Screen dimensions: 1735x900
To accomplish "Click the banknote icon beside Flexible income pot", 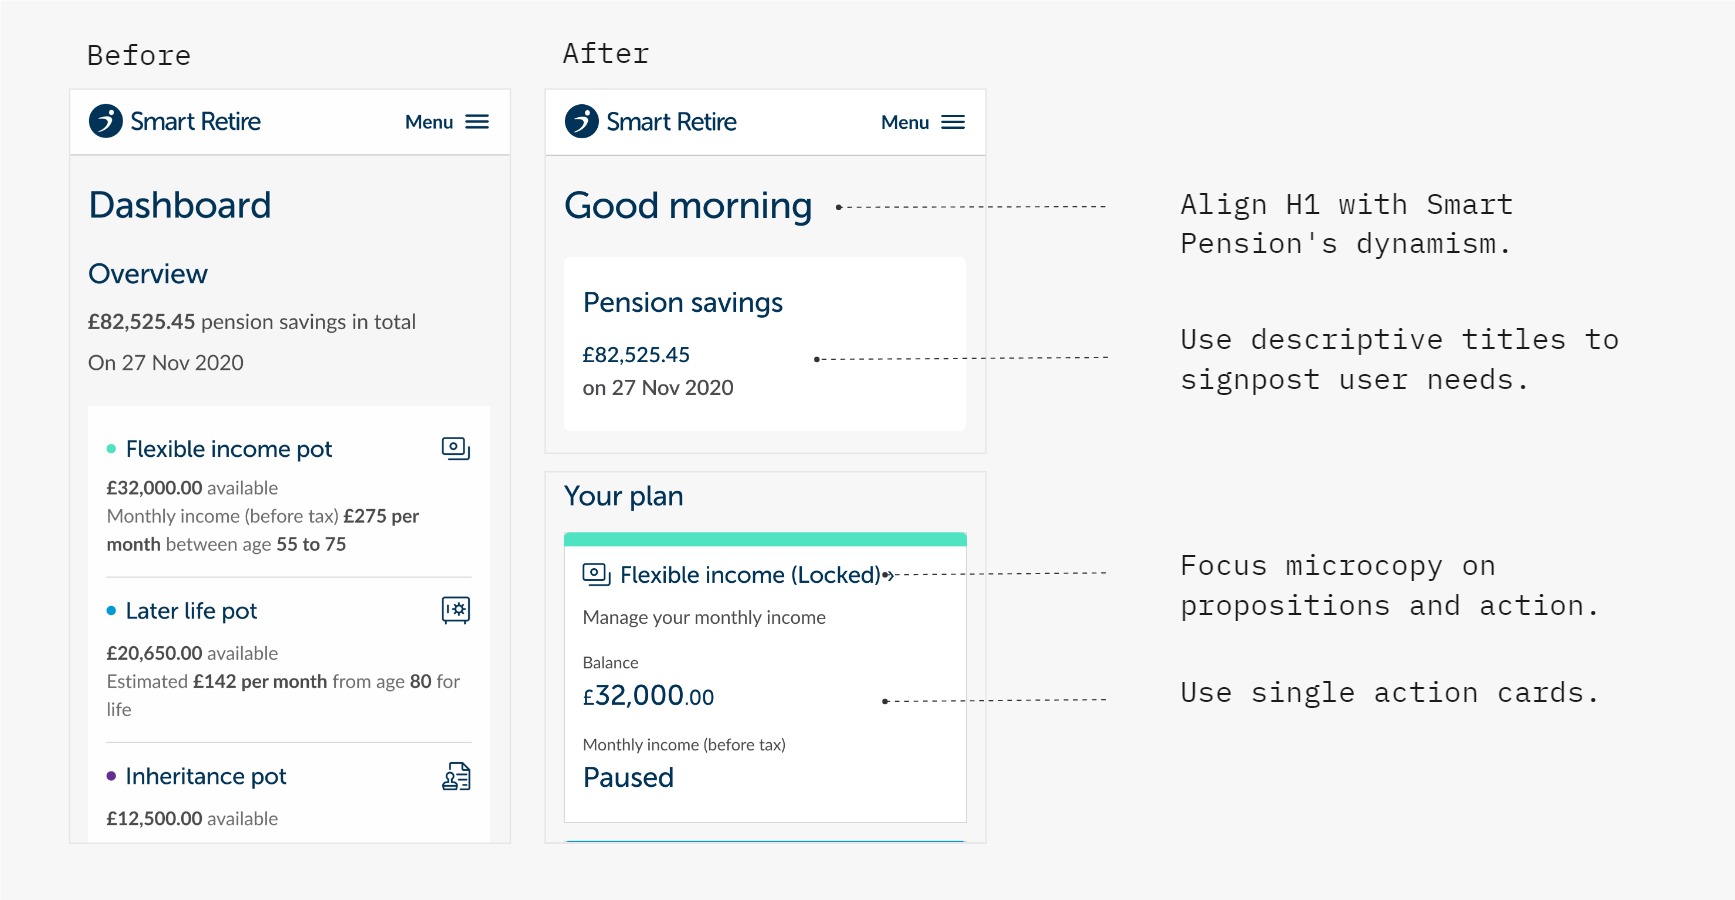I will [x=456, y=448].
